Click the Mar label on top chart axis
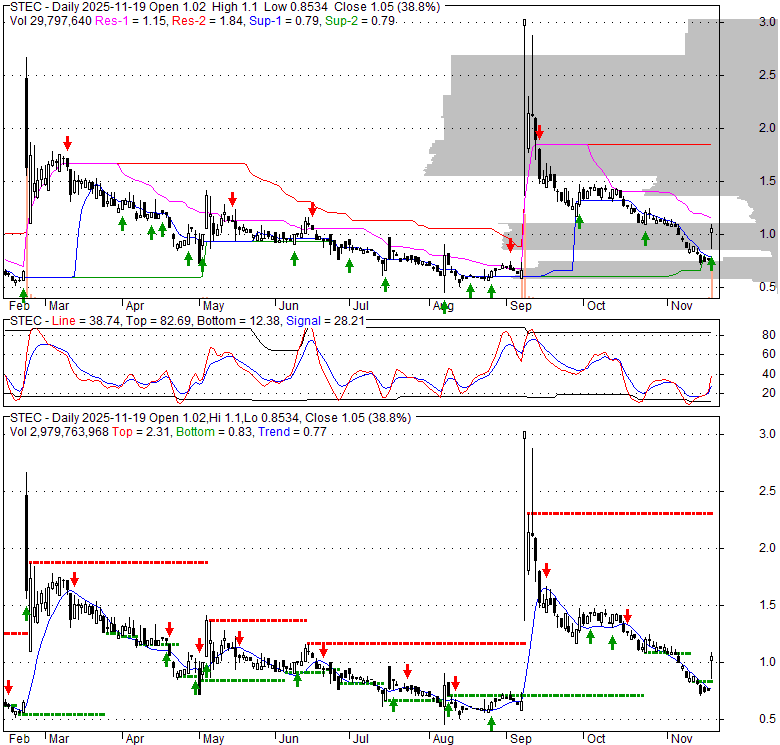Viewport: 780px width, 745px height. [59, 306]
